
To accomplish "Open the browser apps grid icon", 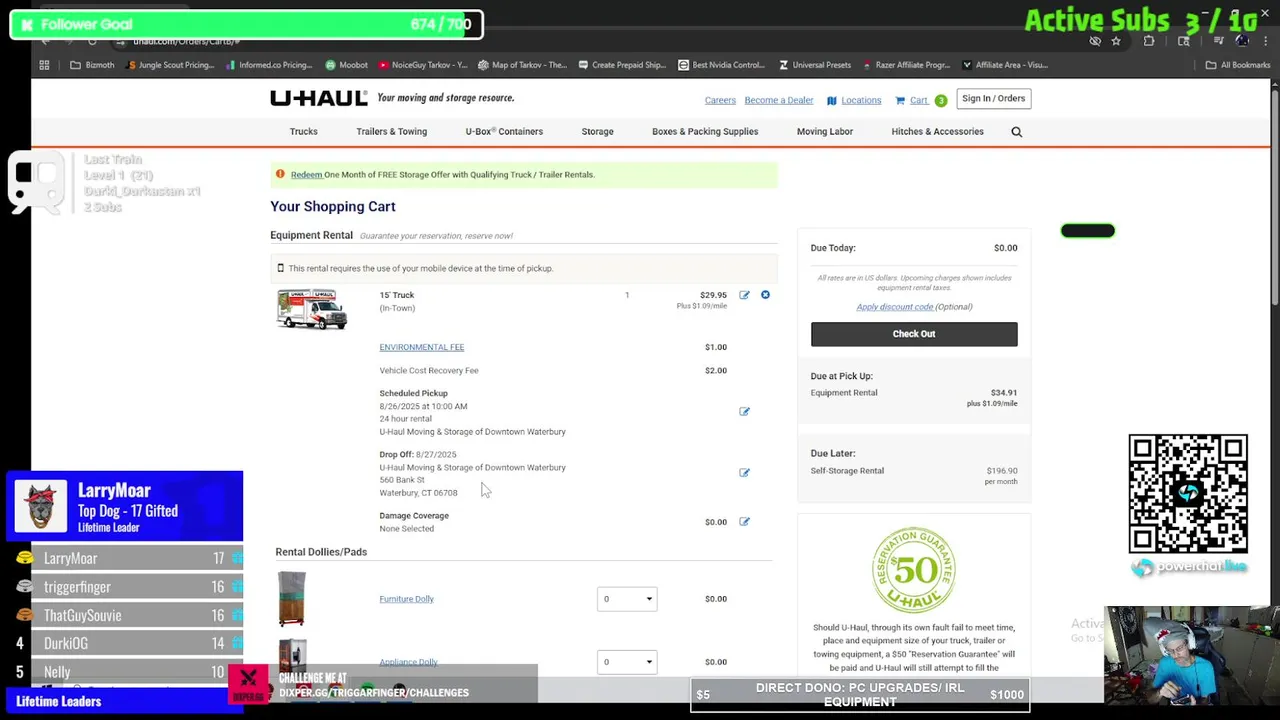I will 44,65.
